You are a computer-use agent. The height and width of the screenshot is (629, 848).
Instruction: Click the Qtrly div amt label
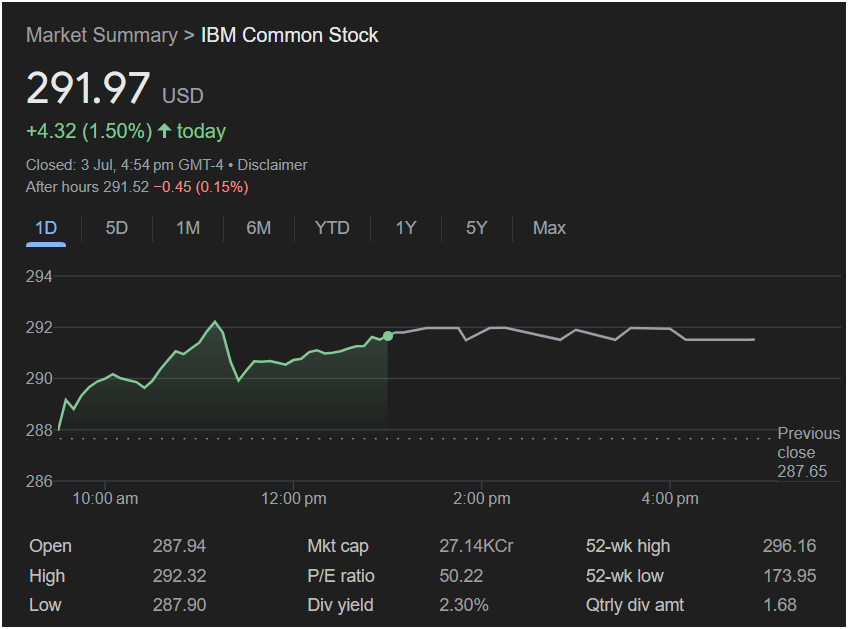635,605
